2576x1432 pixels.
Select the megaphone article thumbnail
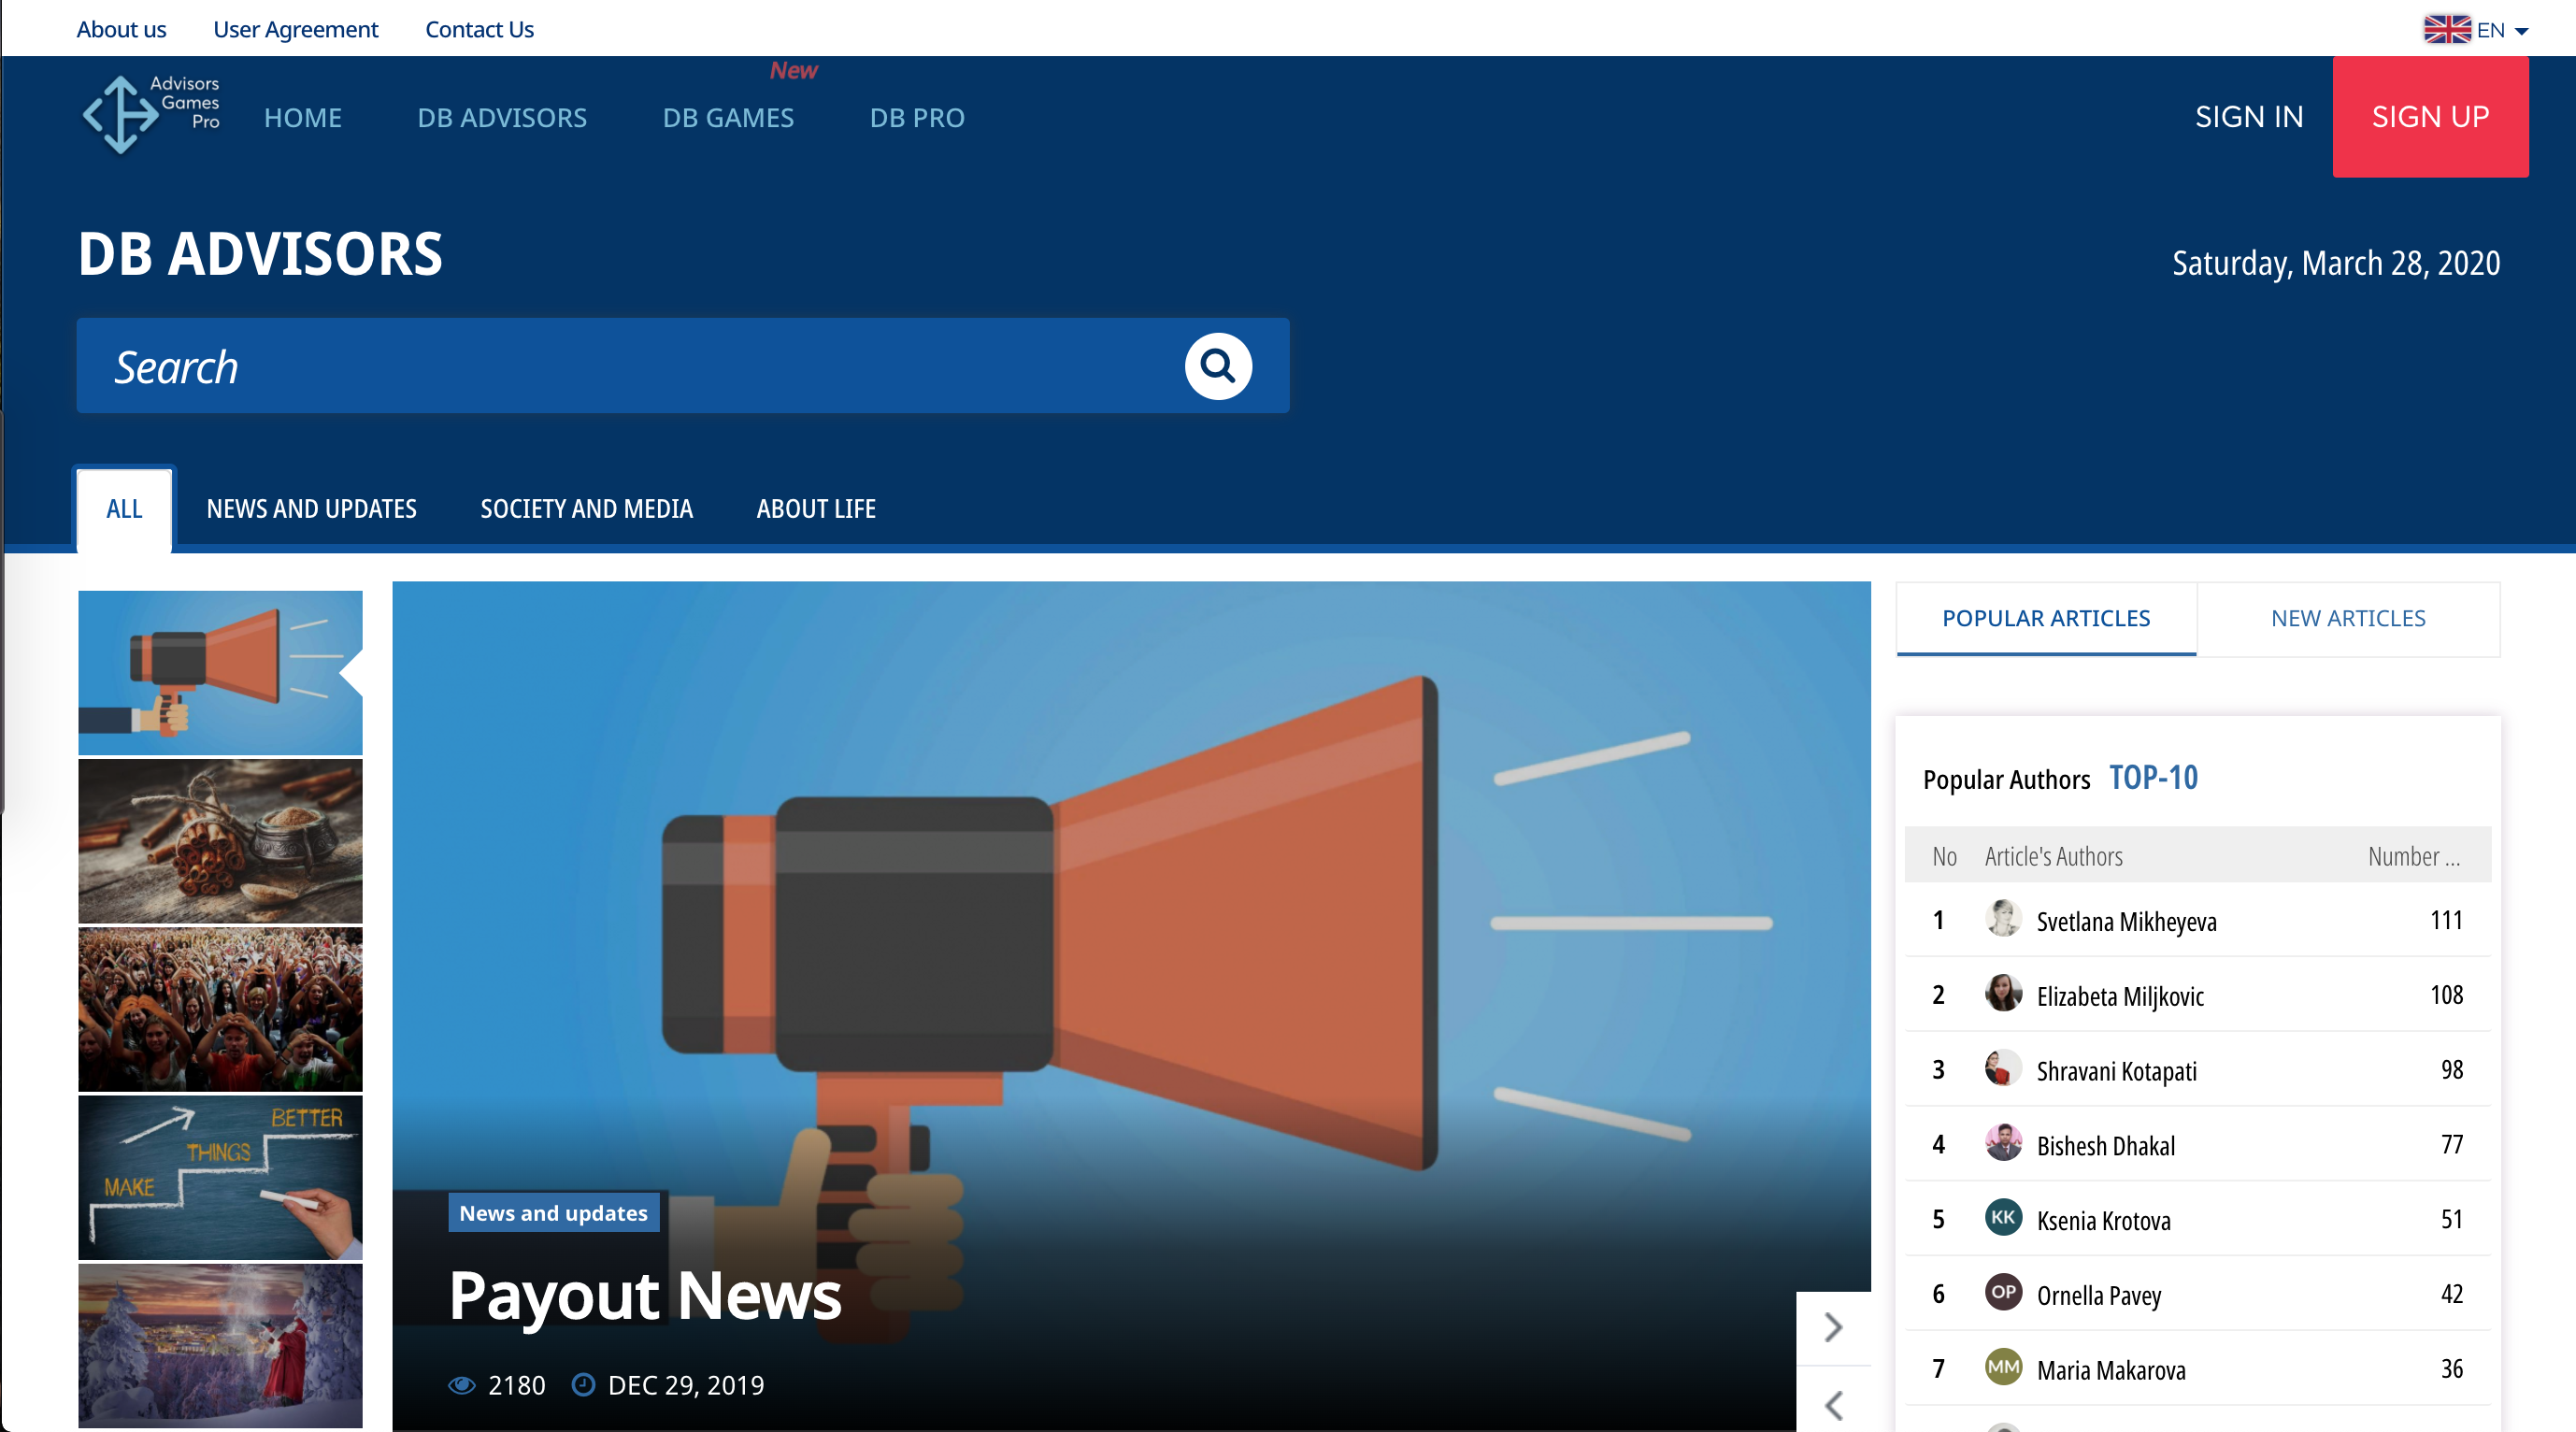[220, 672]
